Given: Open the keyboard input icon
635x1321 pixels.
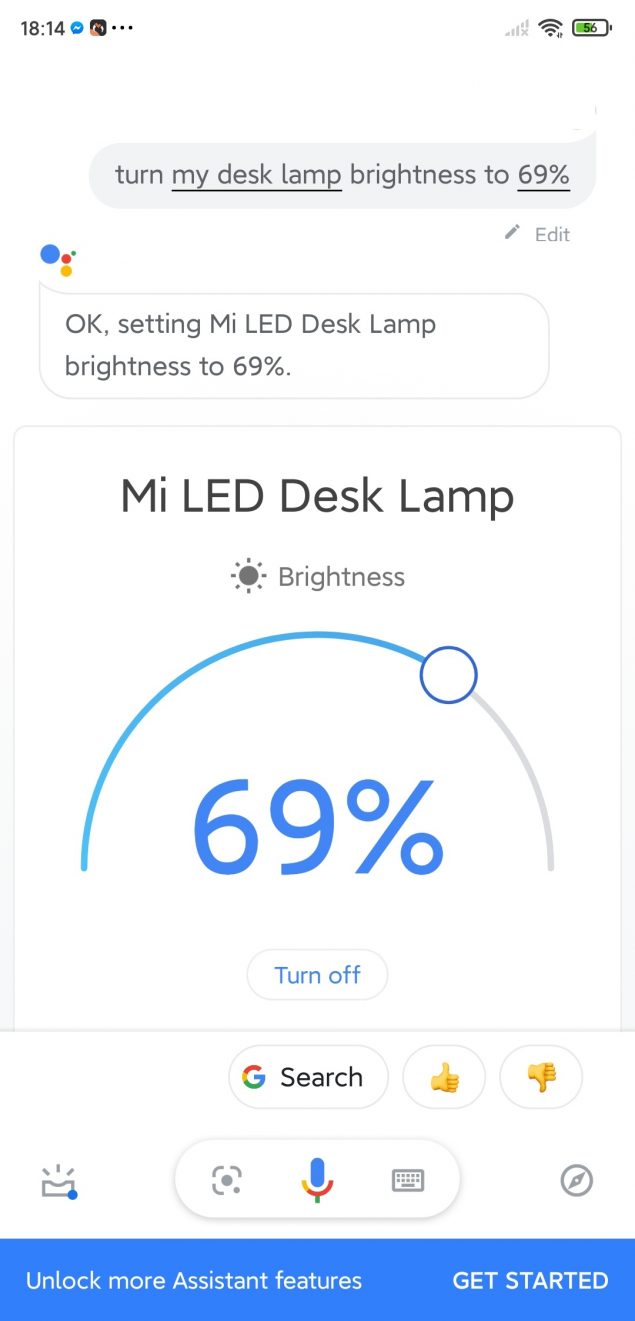Looking at the screenshot, I should (x=407, y=1181).
